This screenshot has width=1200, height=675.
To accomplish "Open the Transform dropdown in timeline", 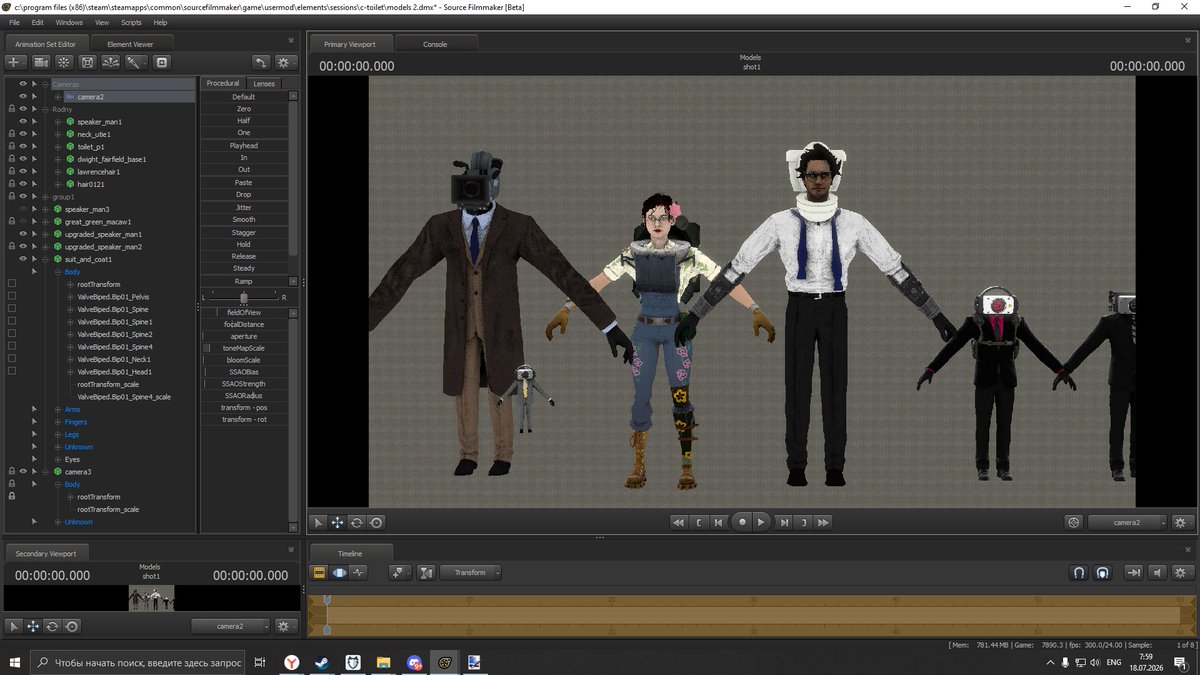I will click(470, 572).
